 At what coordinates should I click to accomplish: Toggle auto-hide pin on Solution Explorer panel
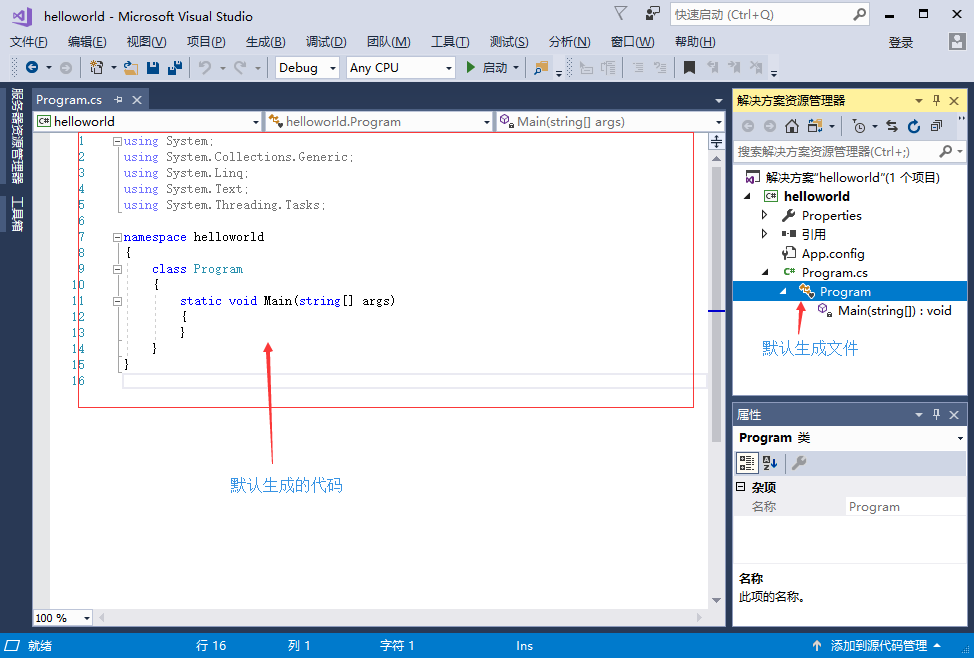[937, 101]
